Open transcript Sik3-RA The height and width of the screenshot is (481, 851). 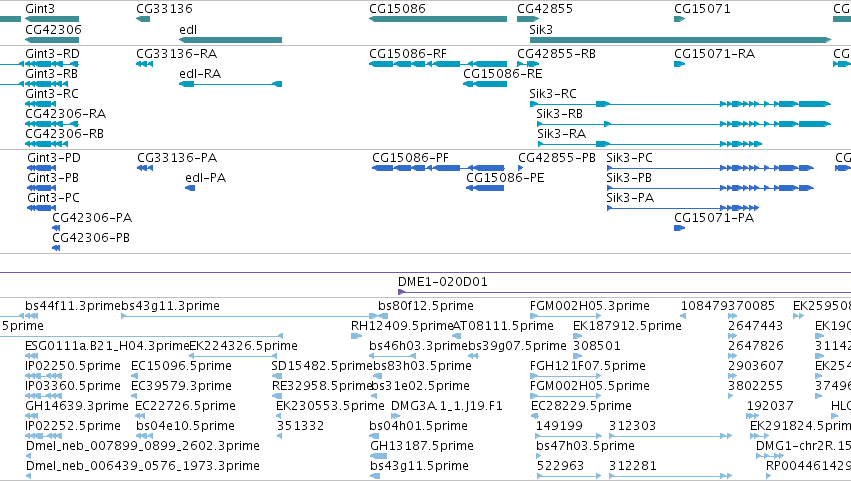click(561, 134)
